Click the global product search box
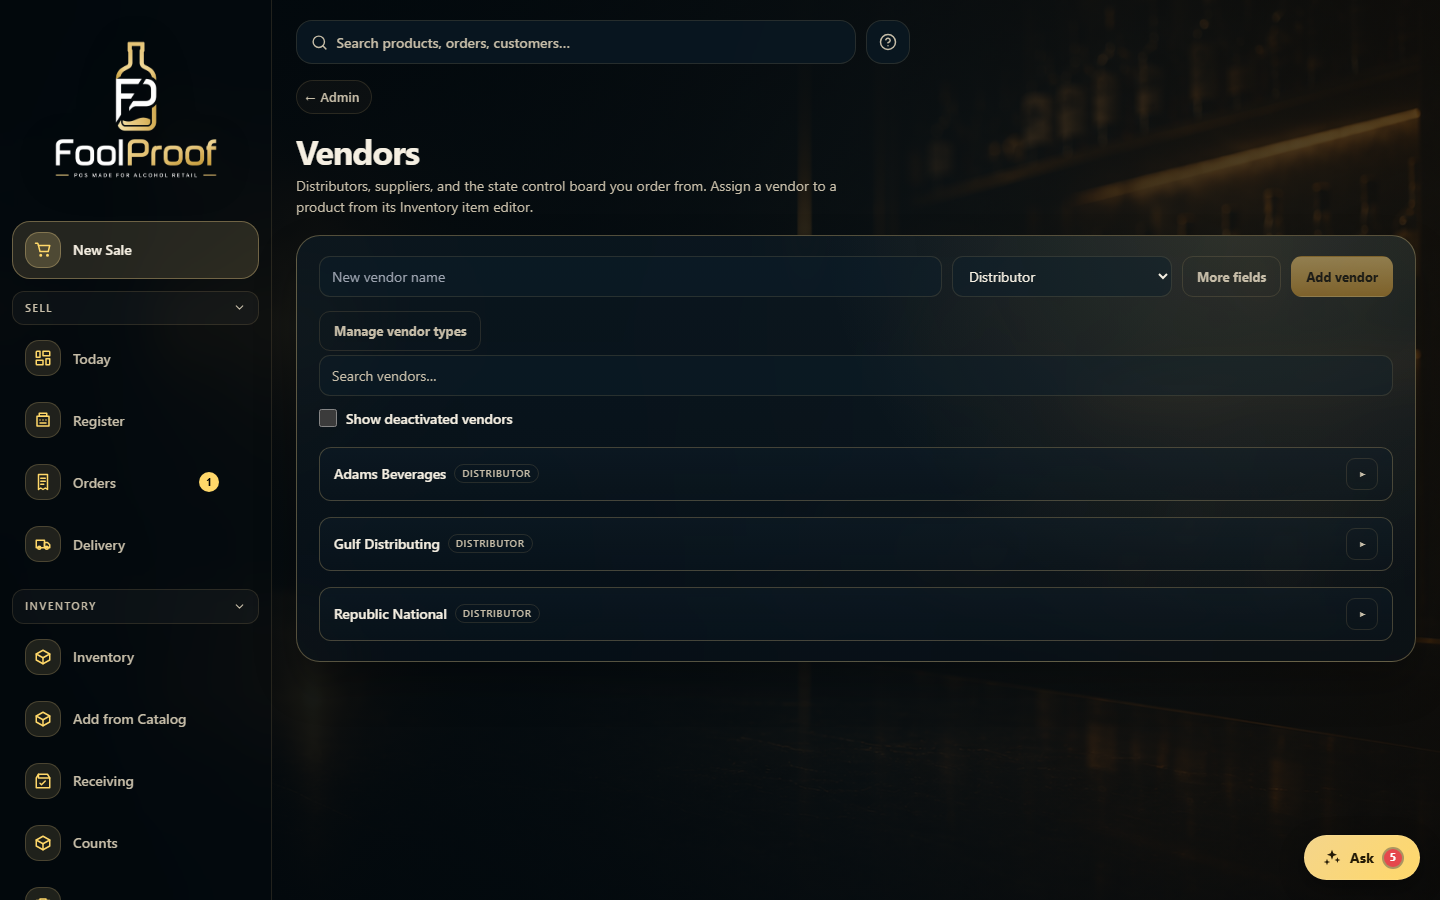1440x900 pixels. pos(576,42)
